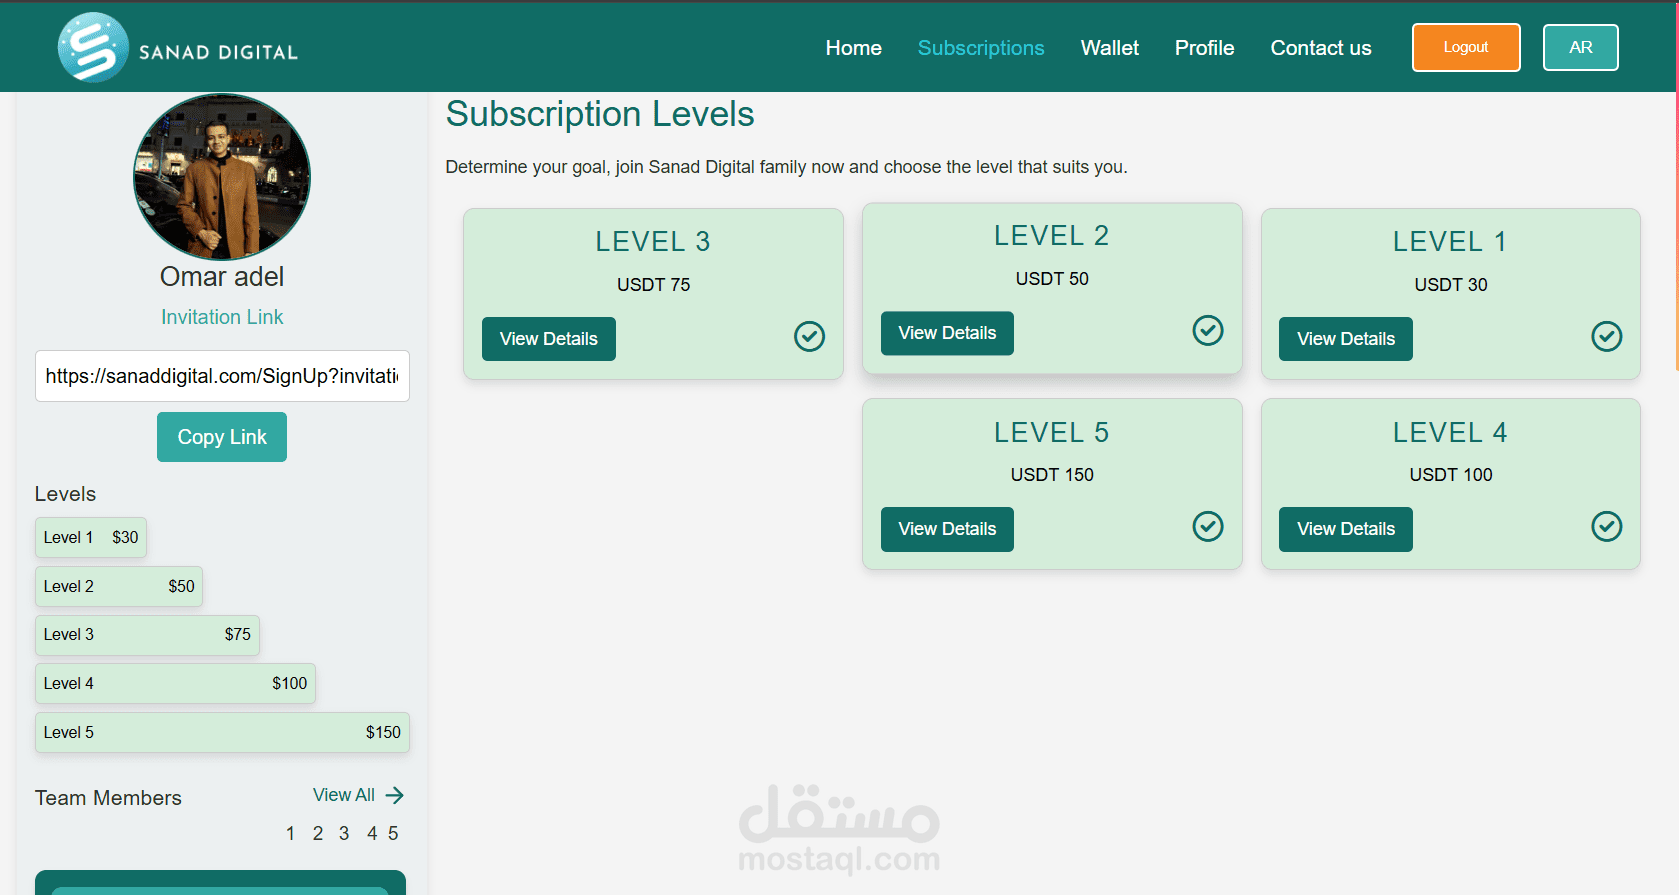Screen dimensions: 1679x895
Task: Click team members level number 3
Action: [x=344, y=833]
